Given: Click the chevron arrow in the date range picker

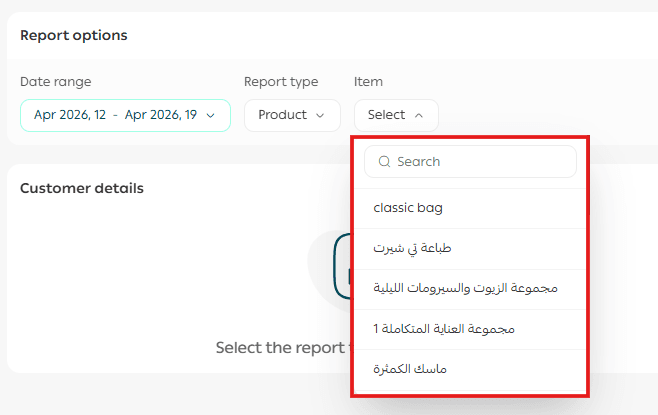Looking at the screenshot, I should (210, 115).
